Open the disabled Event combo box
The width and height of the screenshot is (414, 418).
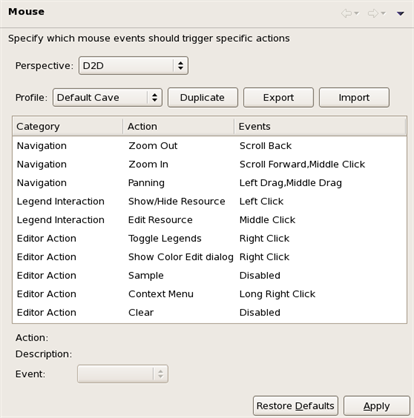[123, 374]
